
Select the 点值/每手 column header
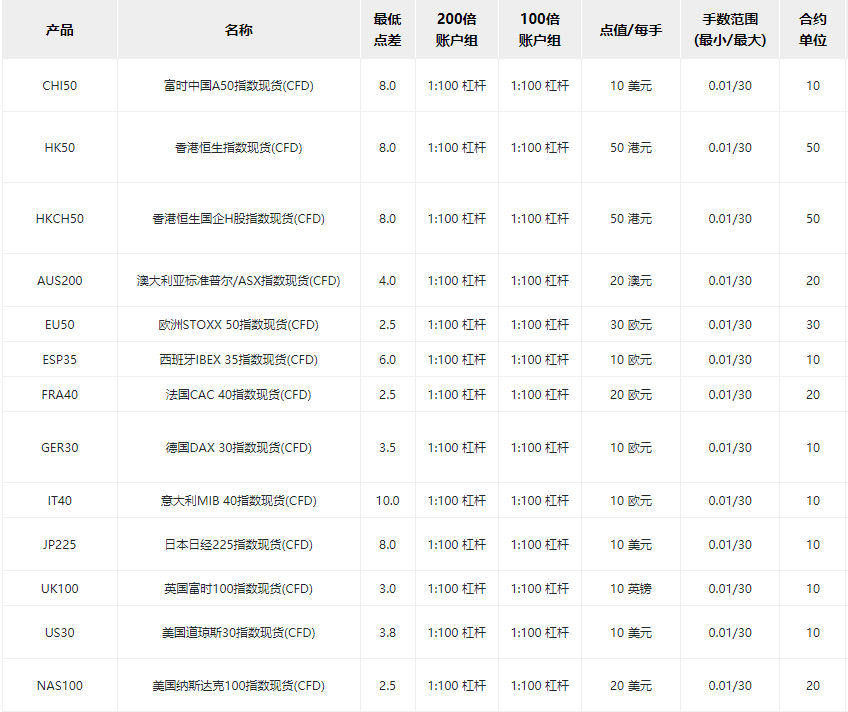click(x=630, y=30)
